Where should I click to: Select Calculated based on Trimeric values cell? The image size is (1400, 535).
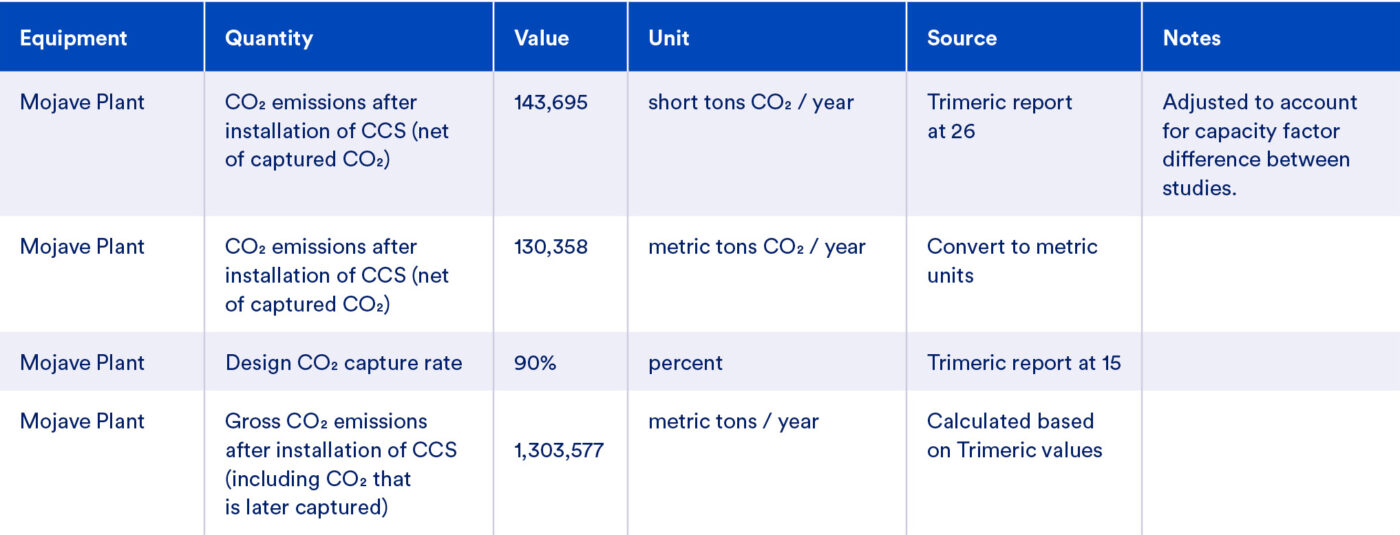pyautogui.click(x=1015, y=435)
